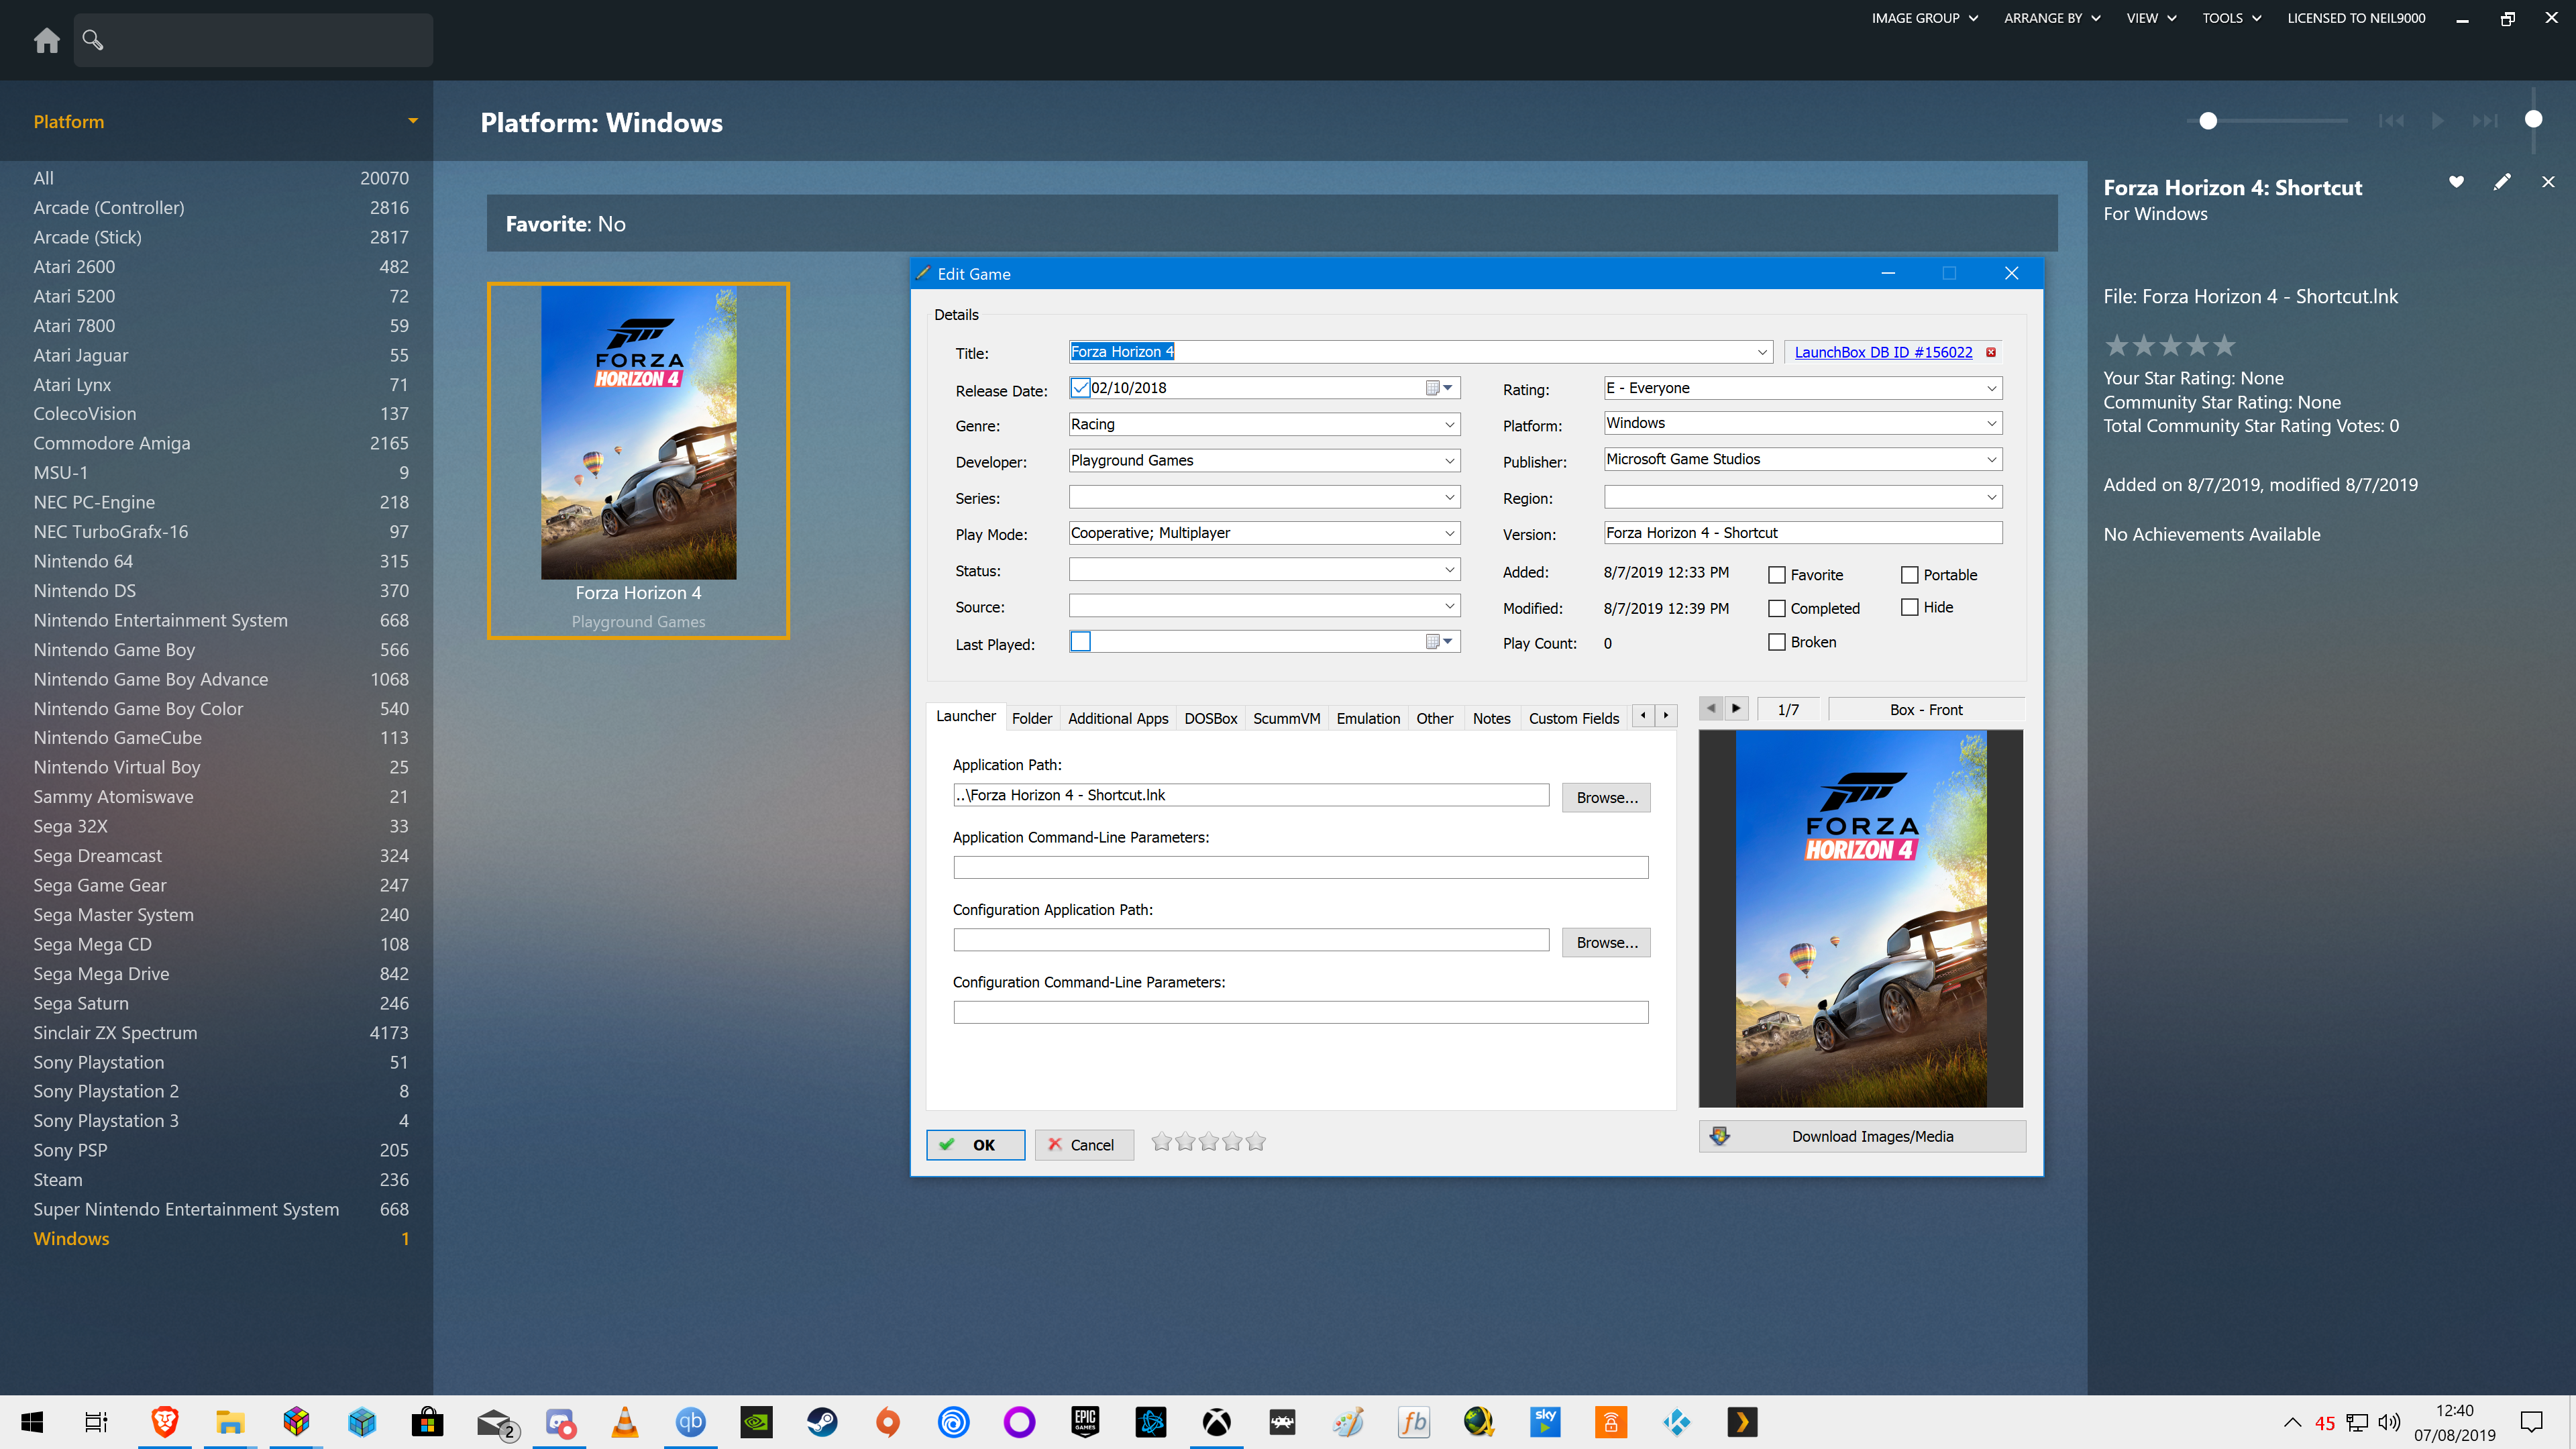The height and width of the screenshot is (1449, 2576).
Task: Uncheck the Release Date checkbox
Action: tap(1080, 388)
